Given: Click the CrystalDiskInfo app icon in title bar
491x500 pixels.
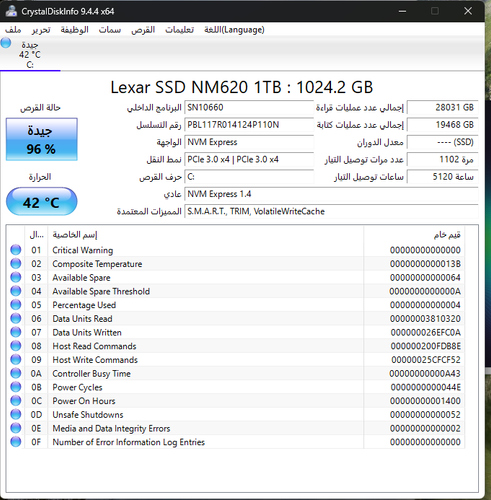Looking at the screenshot, I should click(11, 11).
